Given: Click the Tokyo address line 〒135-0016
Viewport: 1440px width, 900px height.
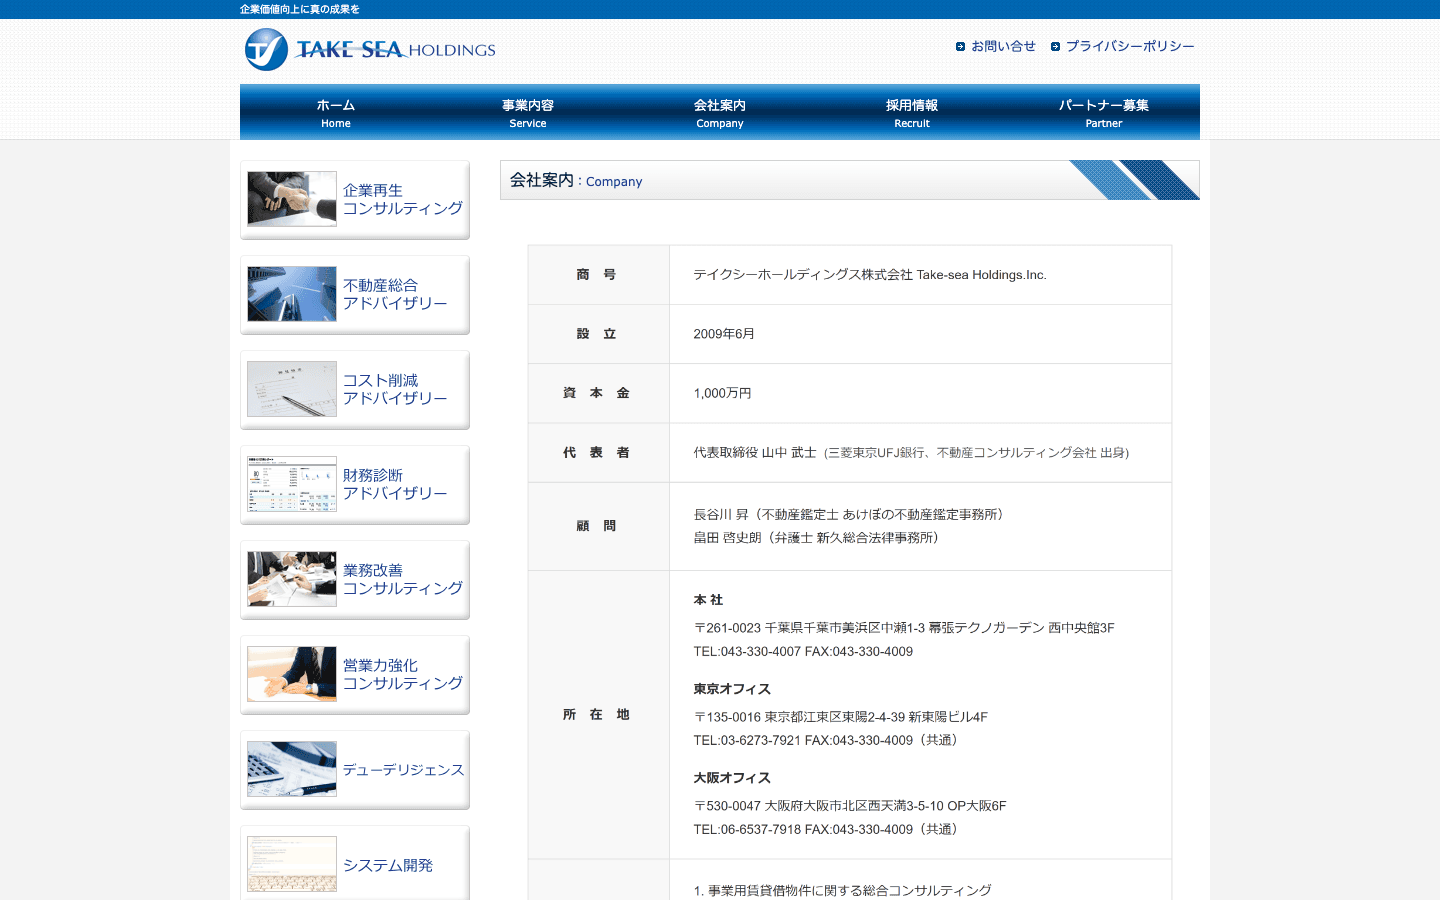Looking at the screenshot, I should (841, 717).
